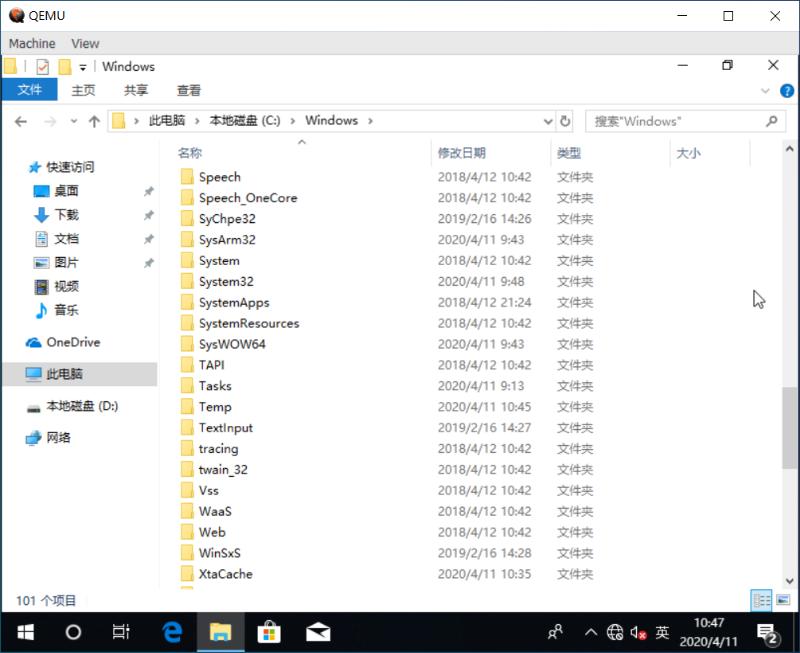The width and height of the screenshot is (800, 653).
Task: Switch to the 查看 ribbon tab
Action: click(189, 90)
